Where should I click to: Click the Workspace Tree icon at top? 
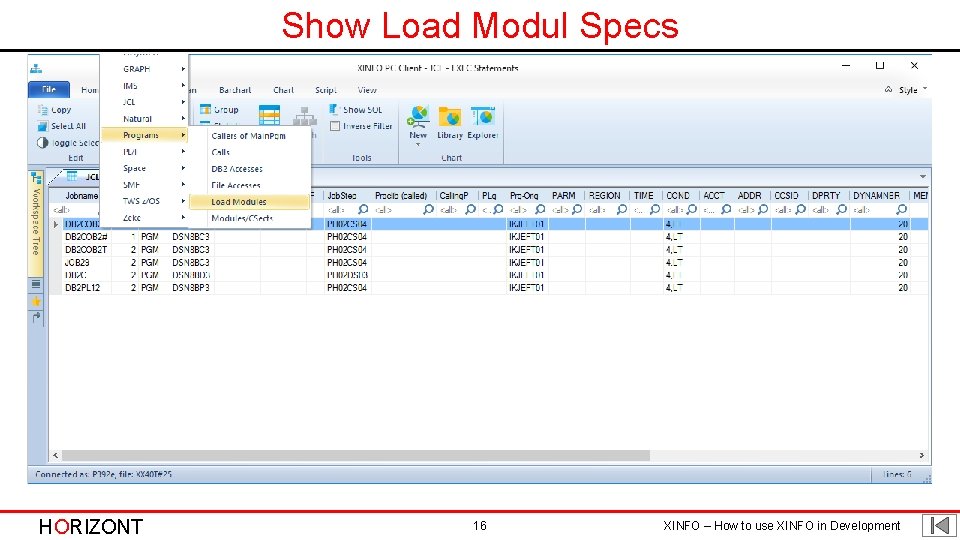click(36, 178)
